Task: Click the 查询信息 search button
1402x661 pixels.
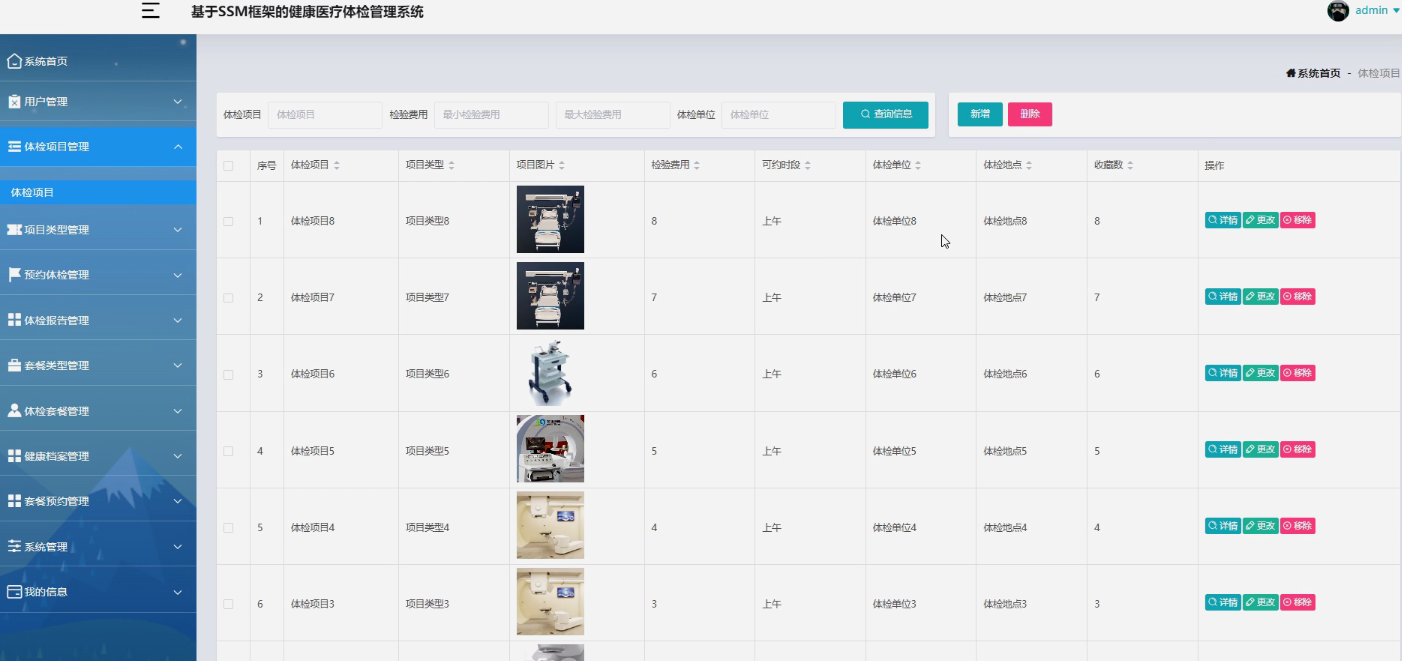Action: (884, 114)
